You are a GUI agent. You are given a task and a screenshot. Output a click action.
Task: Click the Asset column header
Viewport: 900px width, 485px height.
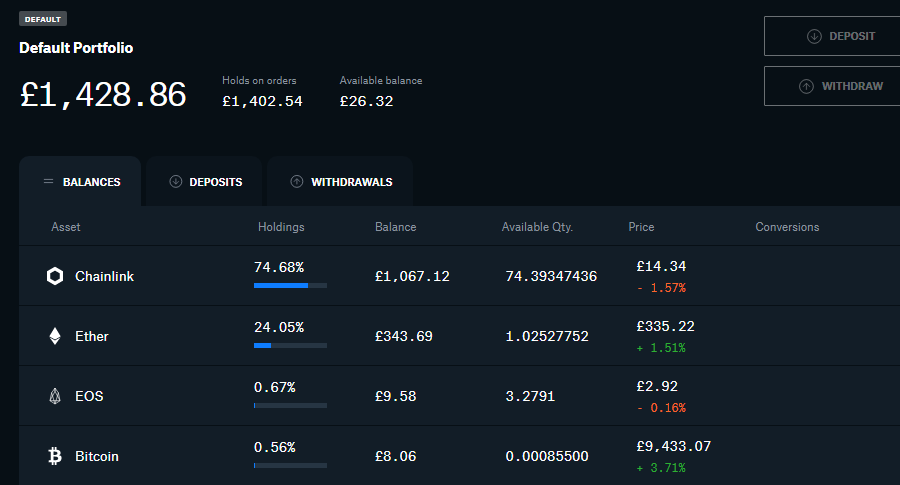[65, 227]
